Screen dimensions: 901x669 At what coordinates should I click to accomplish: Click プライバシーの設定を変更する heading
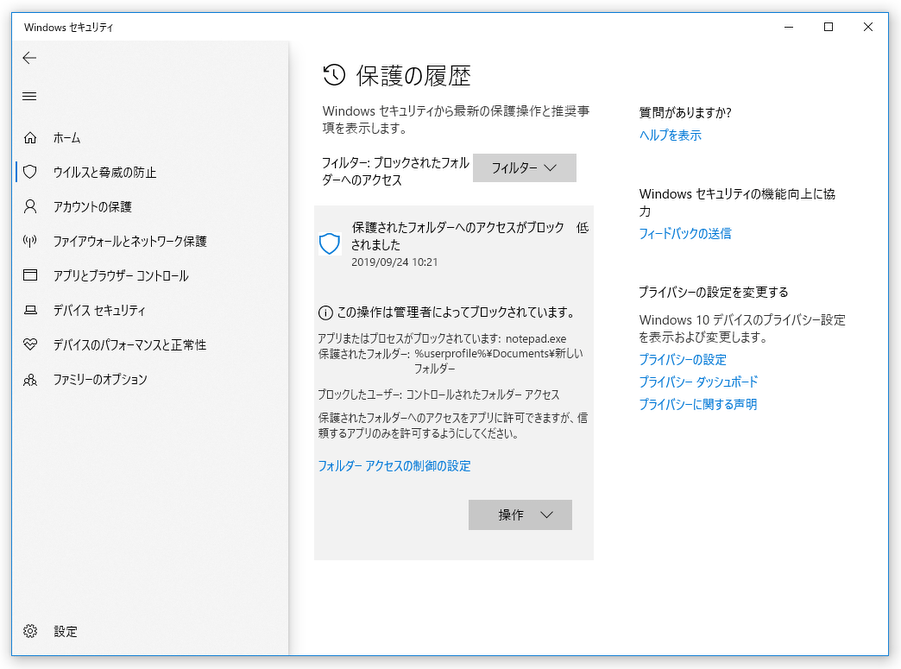point(714,292)
